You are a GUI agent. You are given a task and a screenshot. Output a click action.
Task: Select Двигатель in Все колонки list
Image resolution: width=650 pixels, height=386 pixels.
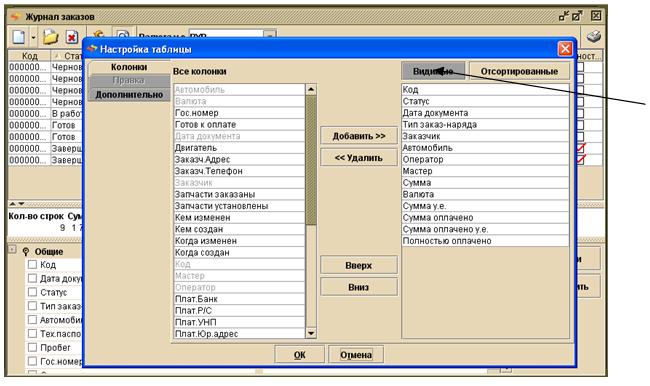[x=240, y=148]
